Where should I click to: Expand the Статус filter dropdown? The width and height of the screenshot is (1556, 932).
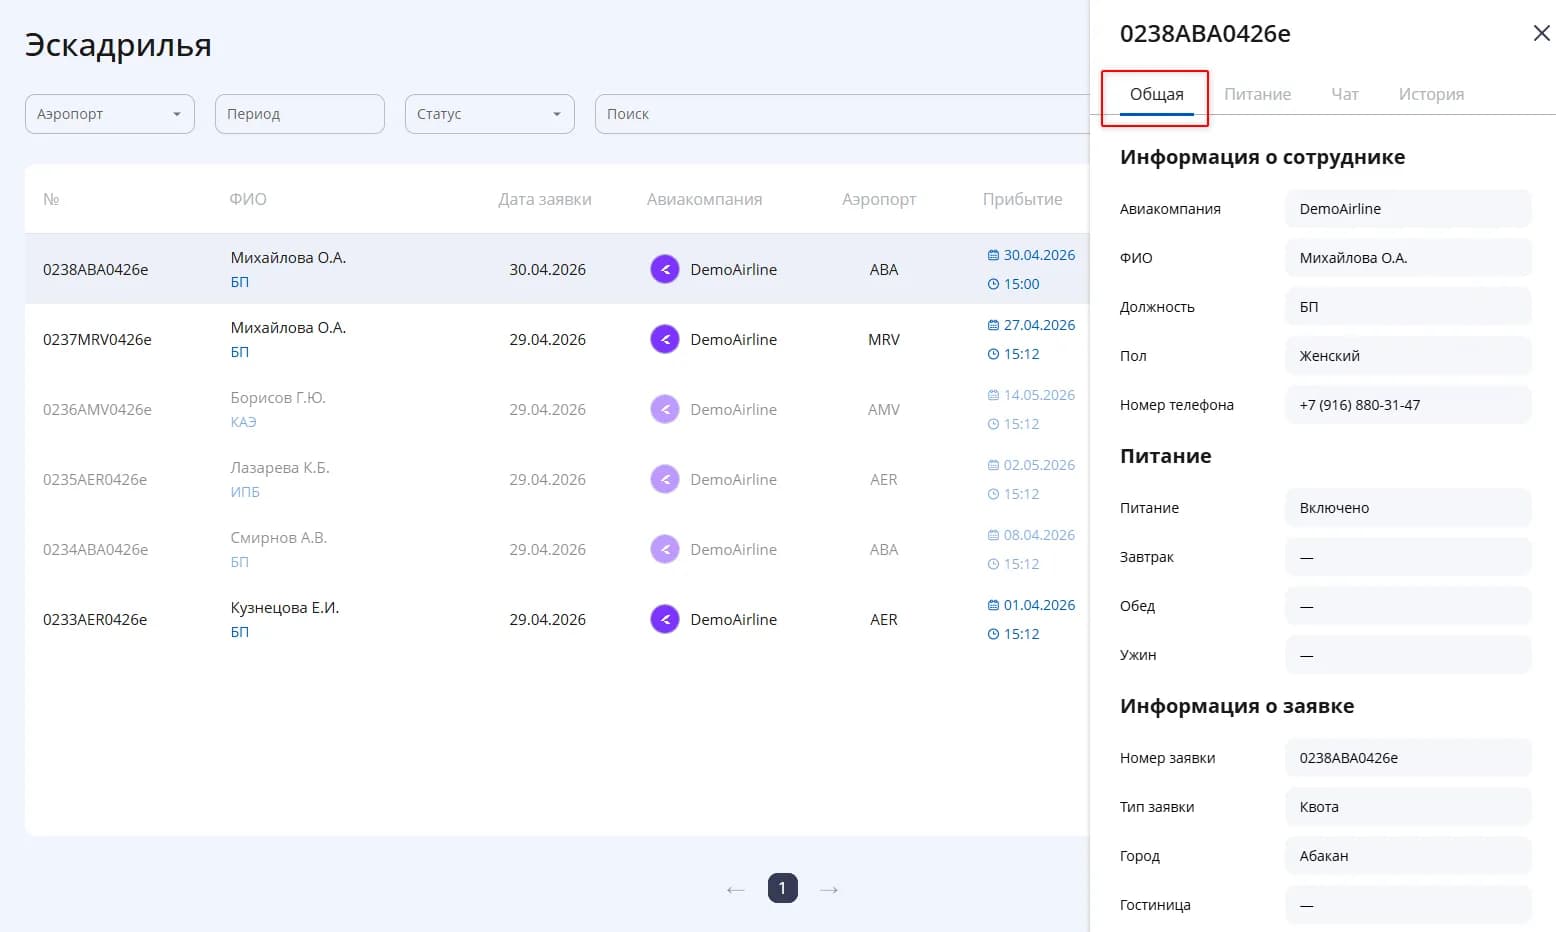coord(490,114)
